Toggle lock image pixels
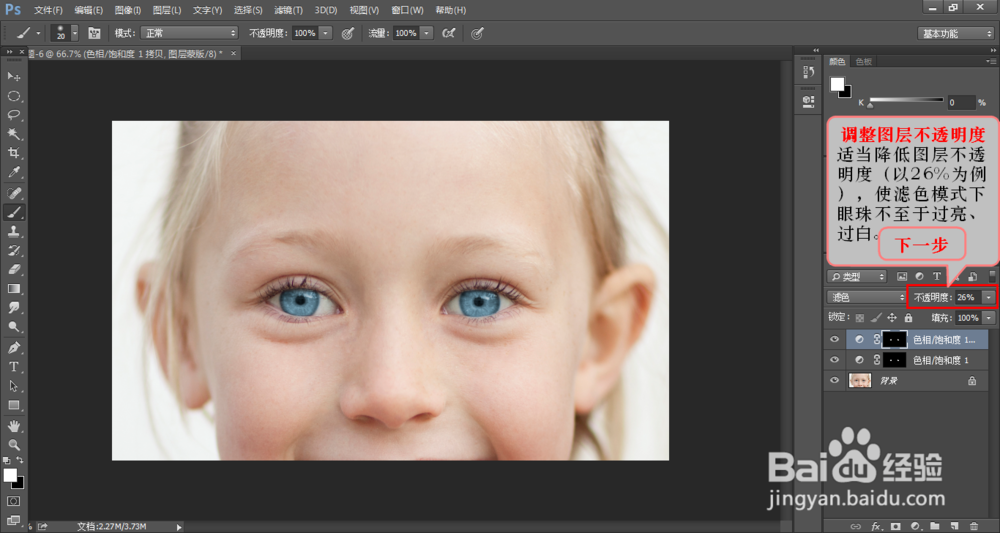 click(876, 318)
